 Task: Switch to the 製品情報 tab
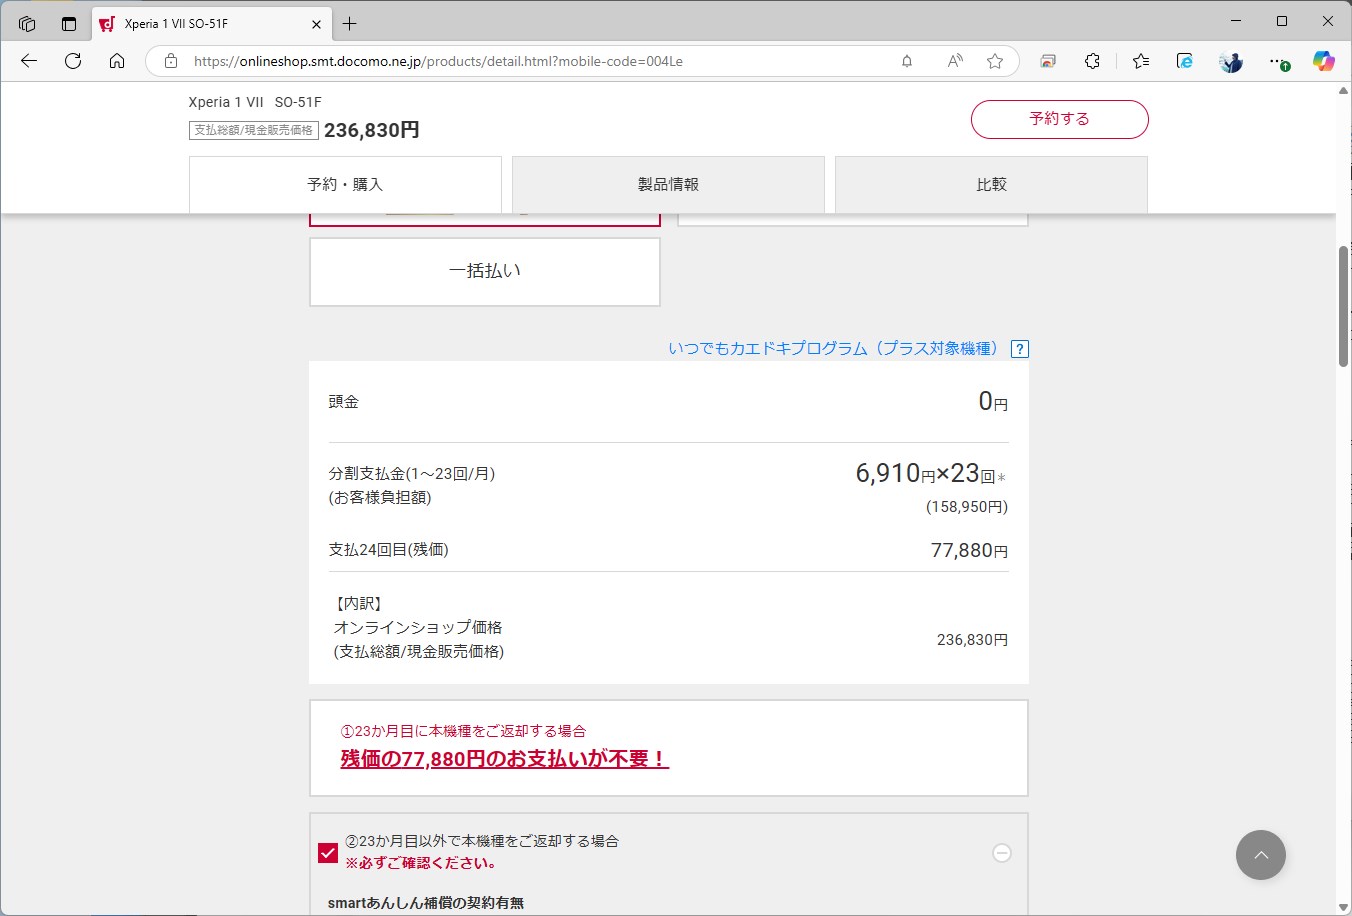pos(668,184)
